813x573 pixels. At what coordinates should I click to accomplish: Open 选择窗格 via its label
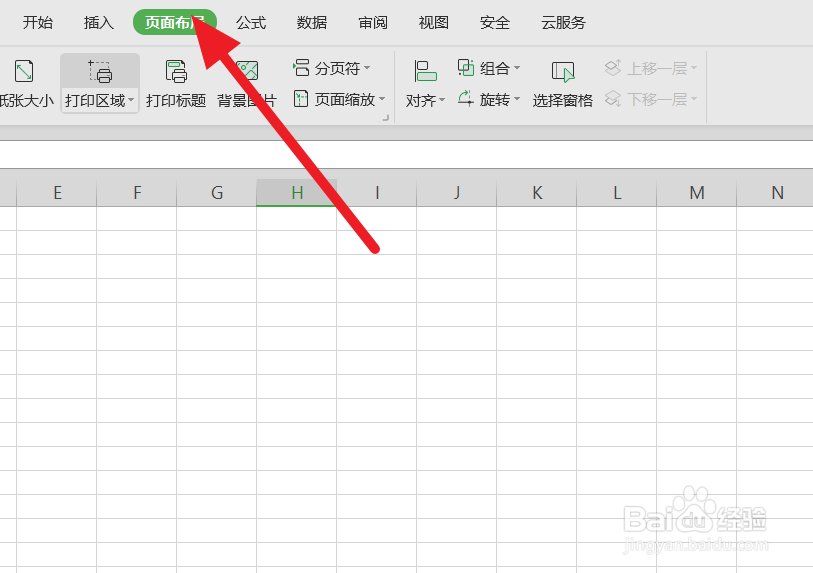click(x=563, y=100)
